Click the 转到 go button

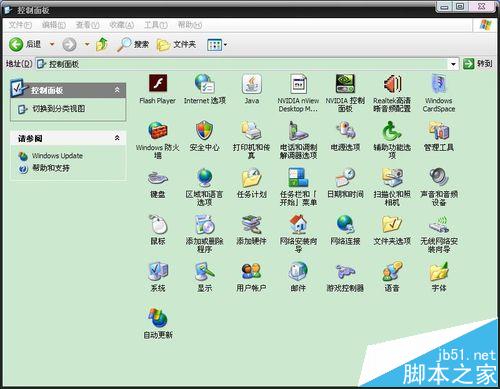[x=478, y=64]
